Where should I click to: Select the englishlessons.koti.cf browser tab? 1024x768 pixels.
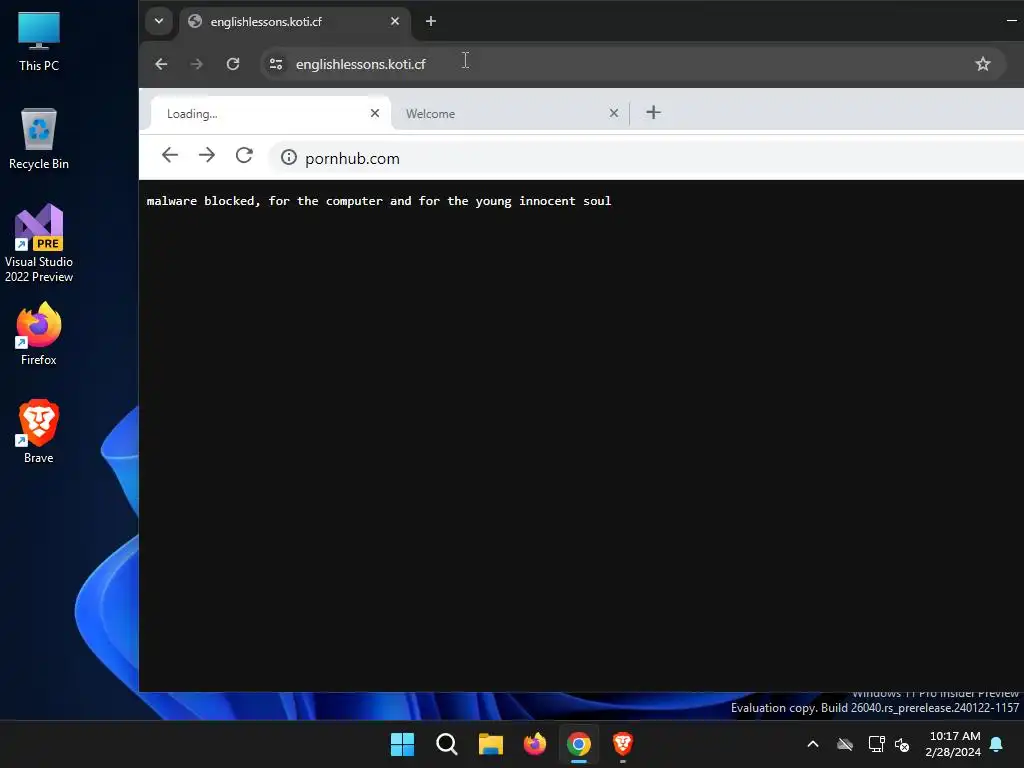pyautogui.click(x=295, y=22)
